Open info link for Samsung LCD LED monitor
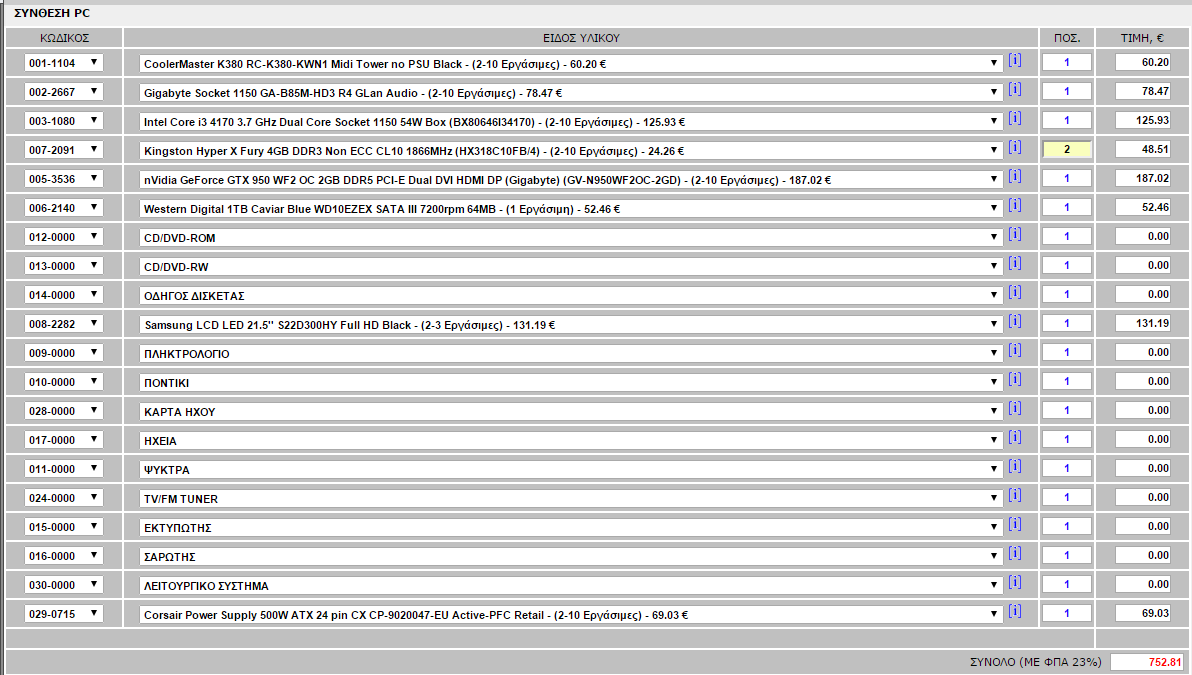The width and height of the screenshot is (1192, 675). 1015,321
